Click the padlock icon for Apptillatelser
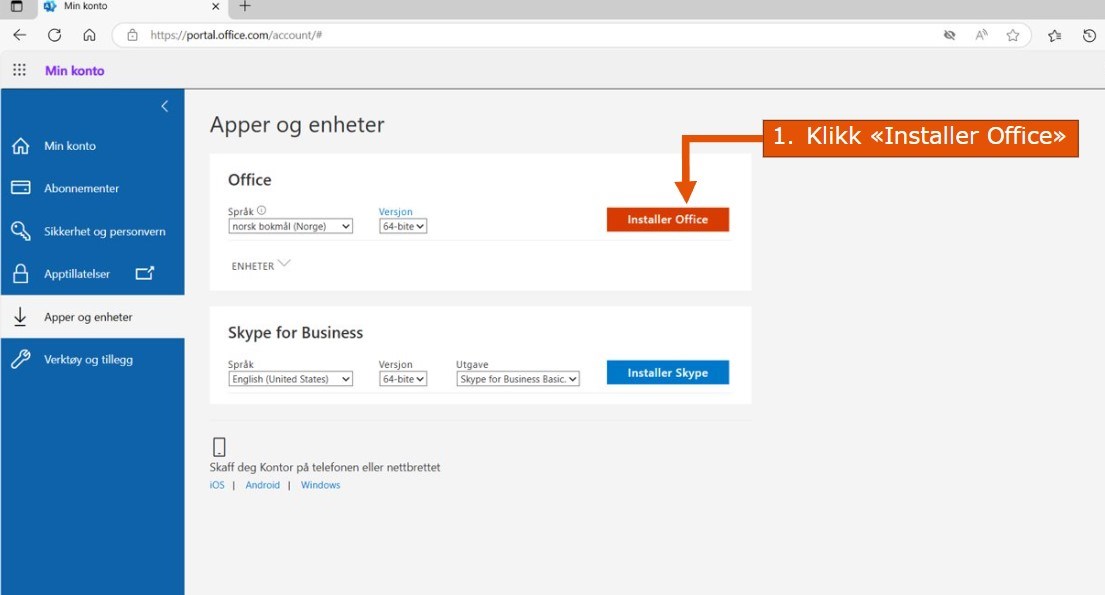The image size is (1105, 595). coord(20,274)
